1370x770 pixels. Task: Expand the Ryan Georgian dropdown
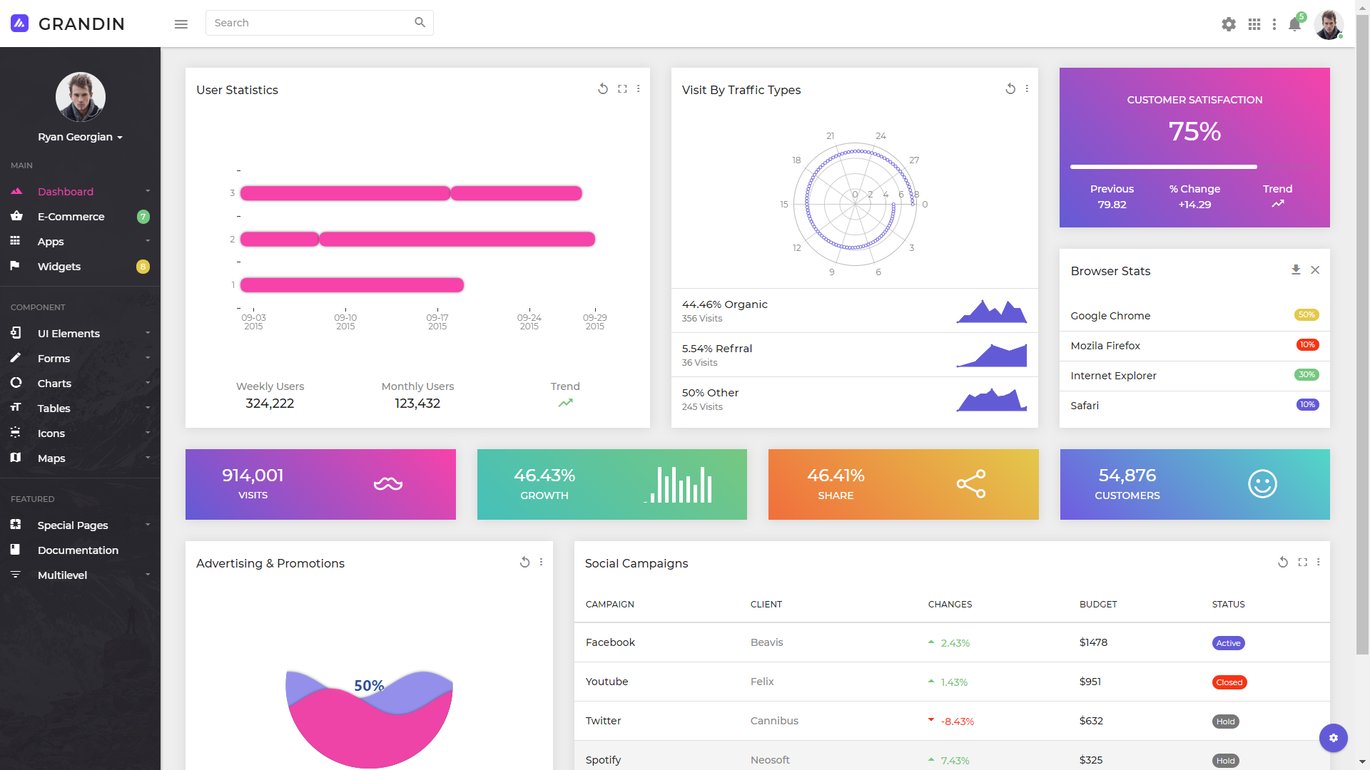(80, 137)
